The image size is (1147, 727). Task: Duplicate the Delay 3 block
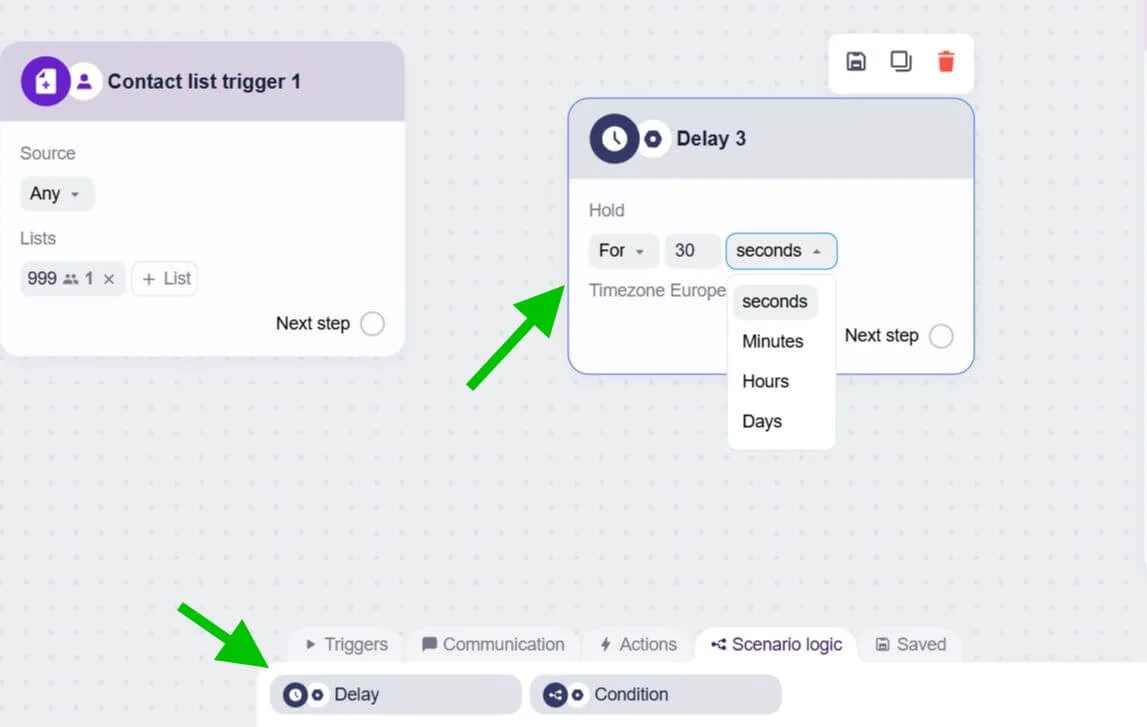900,61
